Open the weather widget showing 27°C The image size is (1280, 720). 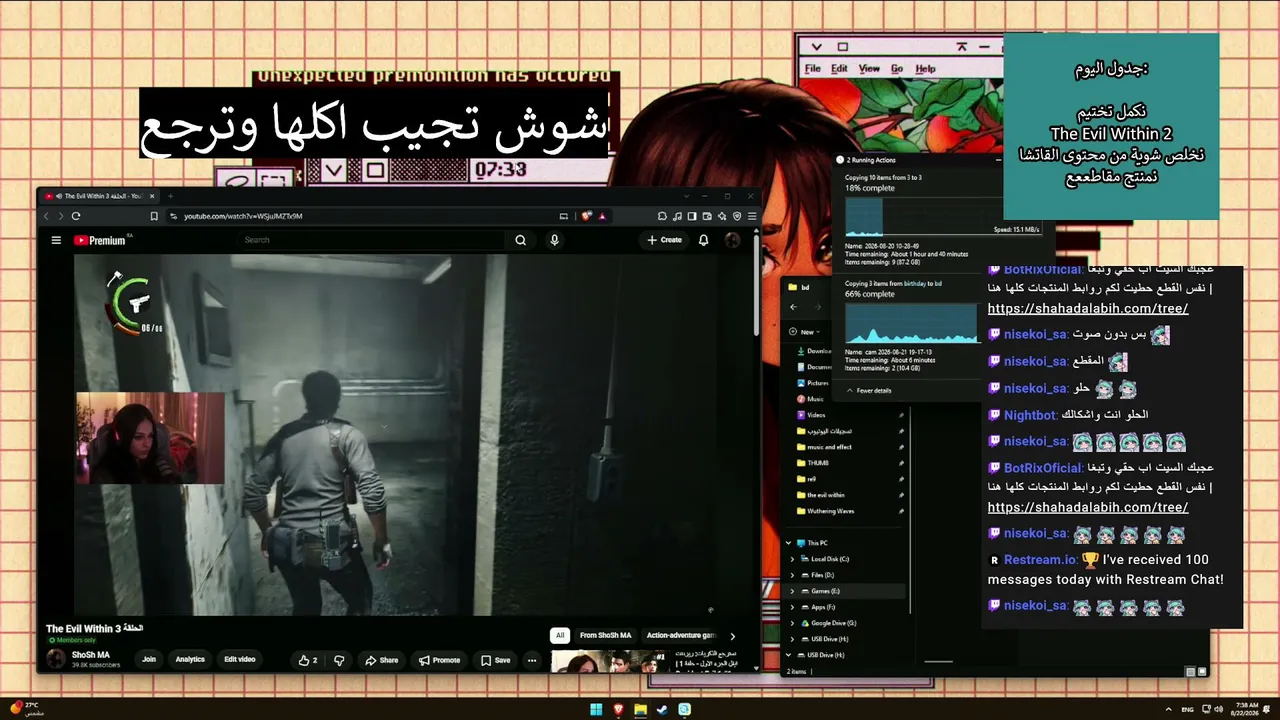coord(25,709)
